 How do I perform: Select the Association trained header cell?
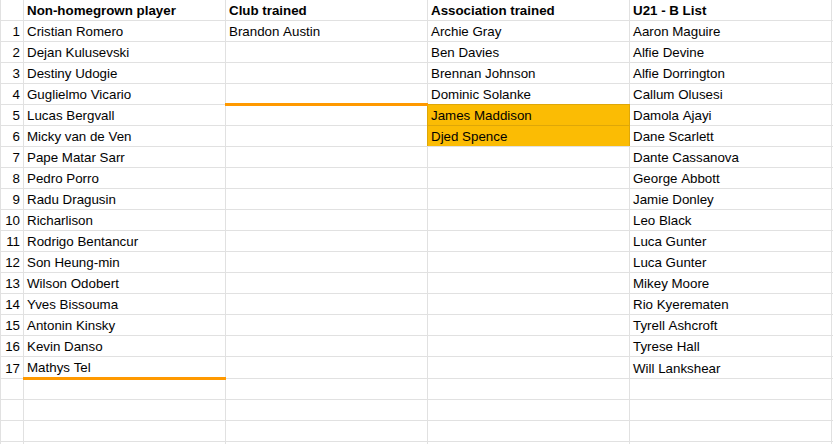(x=491, y=11)
